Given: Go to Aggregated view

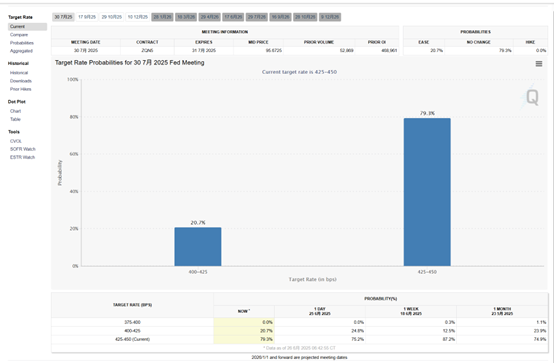Looking at the screenshot, I should (x=21, y=51).
